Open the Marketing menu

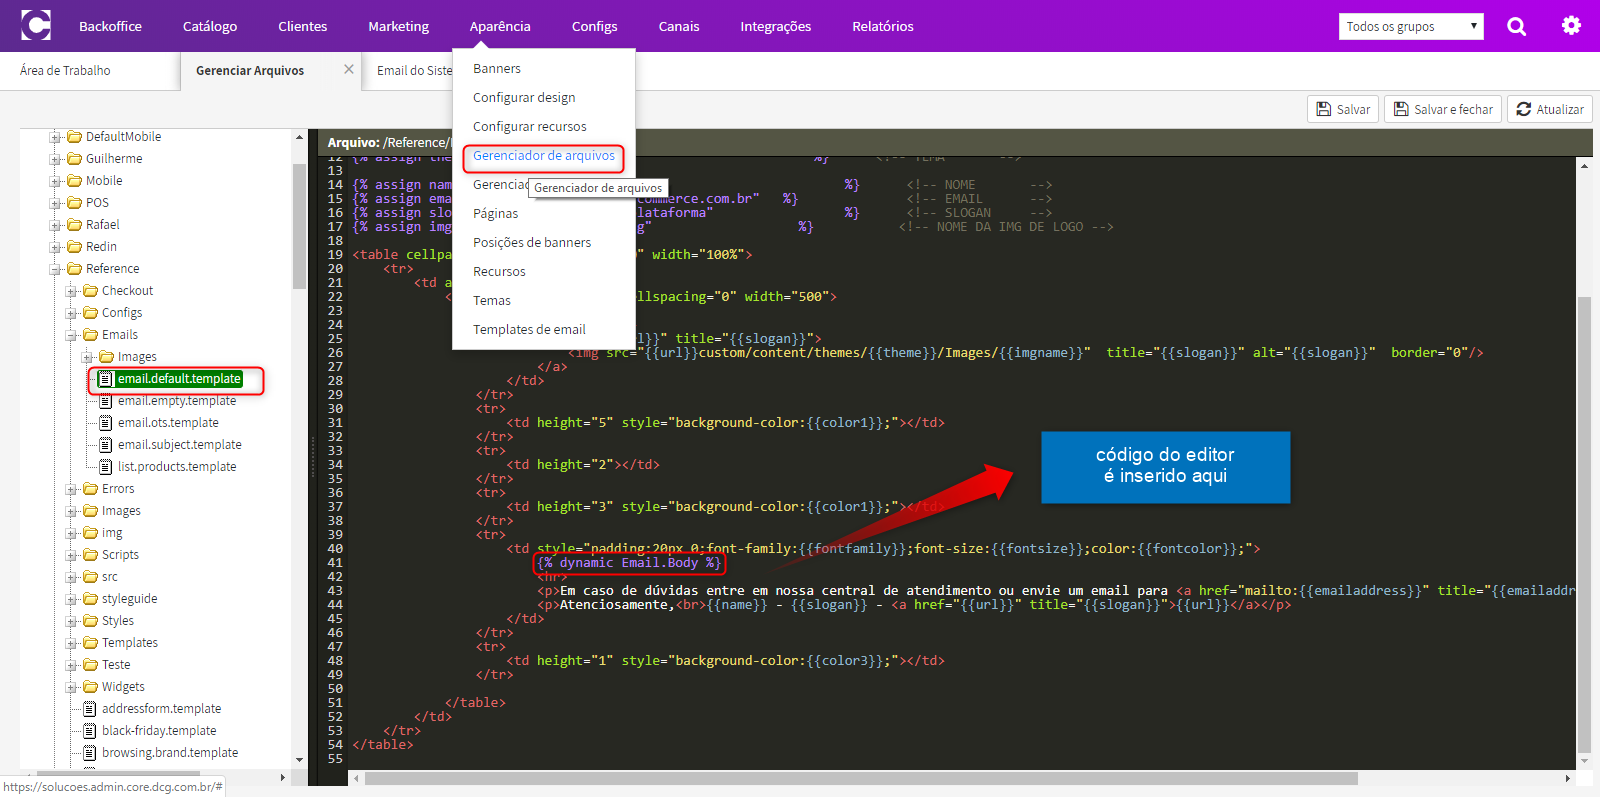(x=398, y=26)
